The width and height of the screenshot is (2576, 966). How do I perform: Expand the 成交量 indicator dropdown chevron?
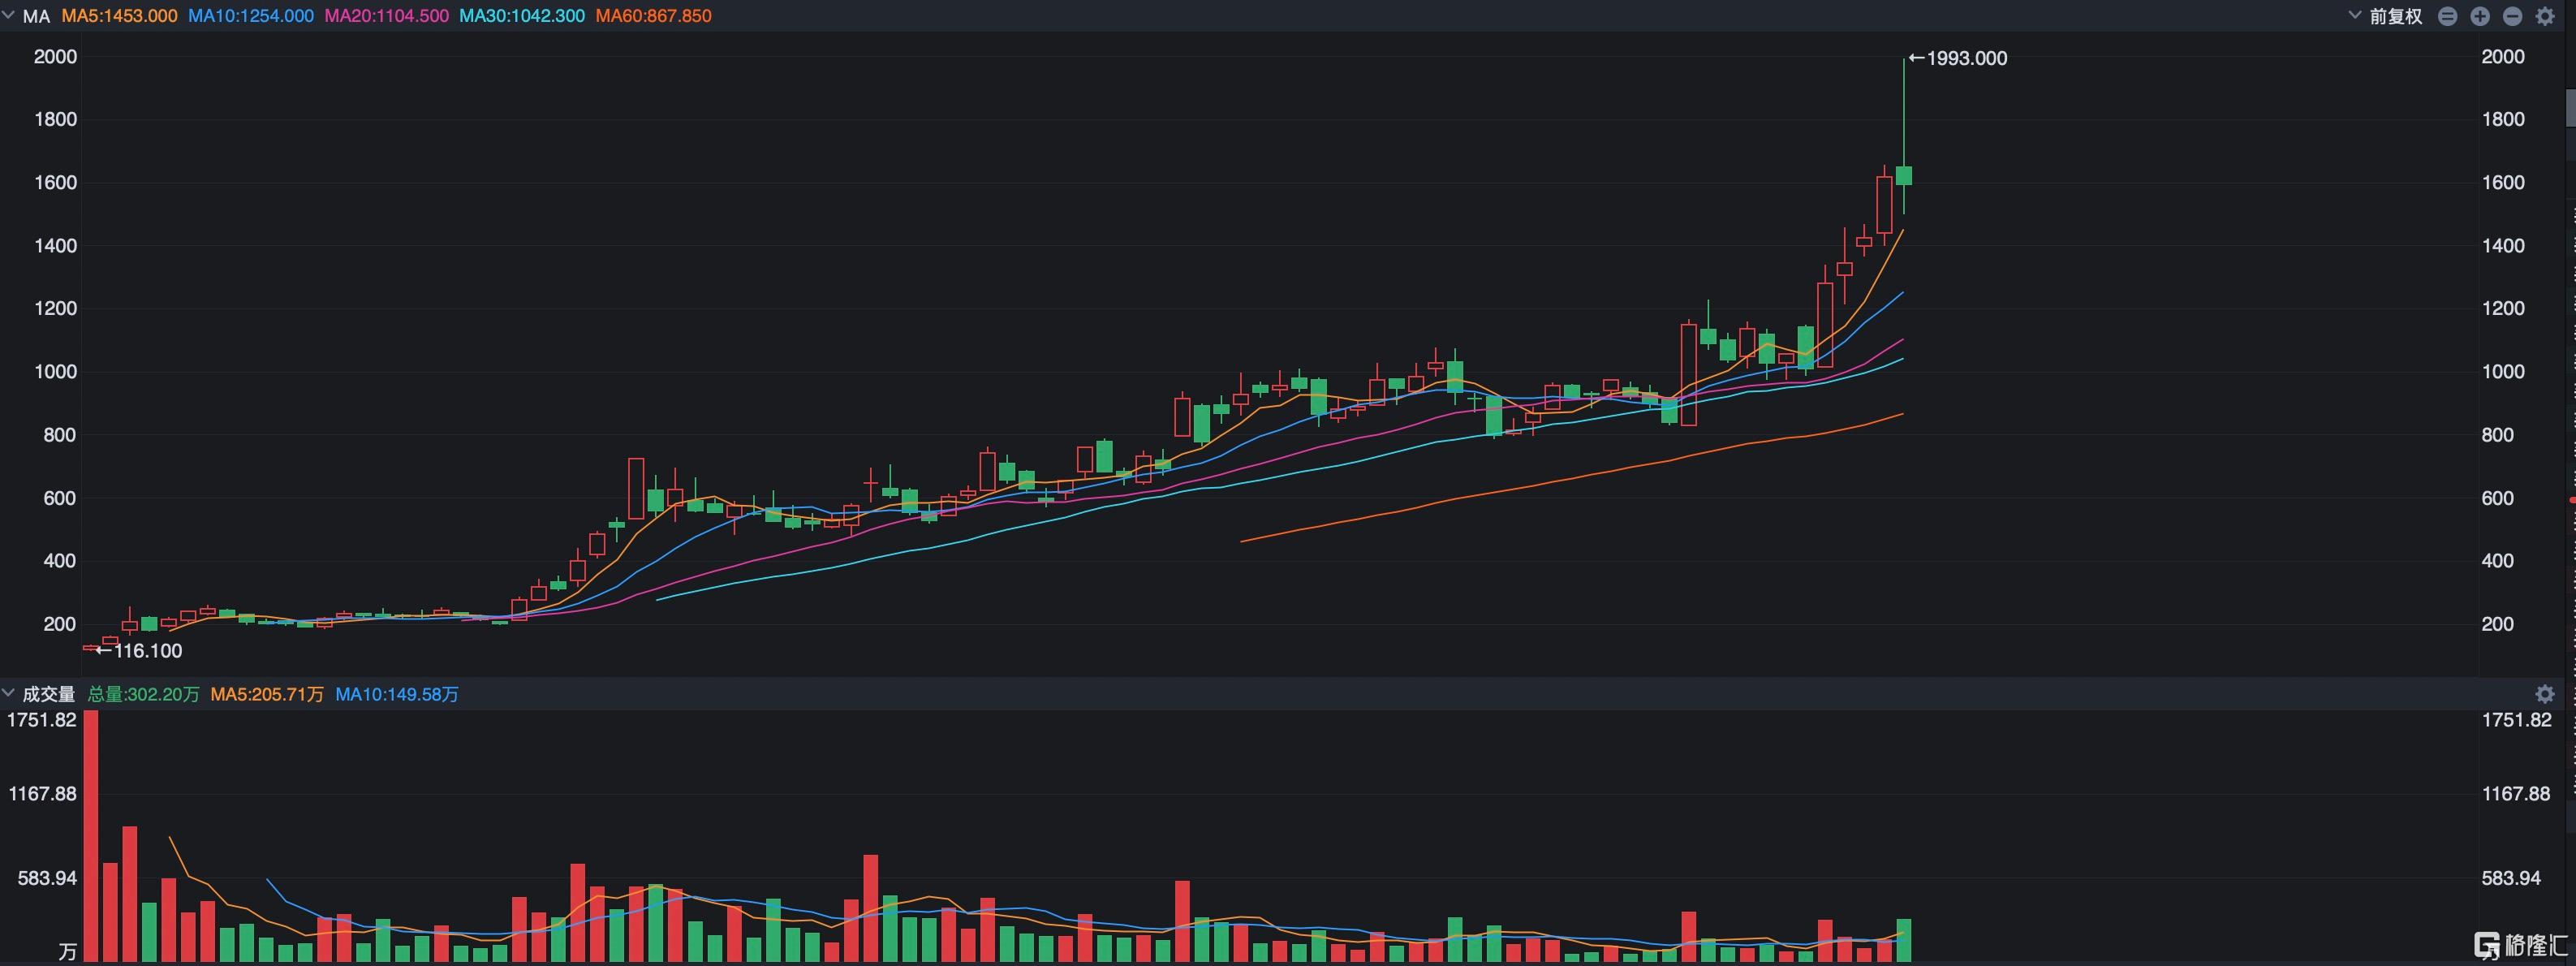(x=8, y=692)
